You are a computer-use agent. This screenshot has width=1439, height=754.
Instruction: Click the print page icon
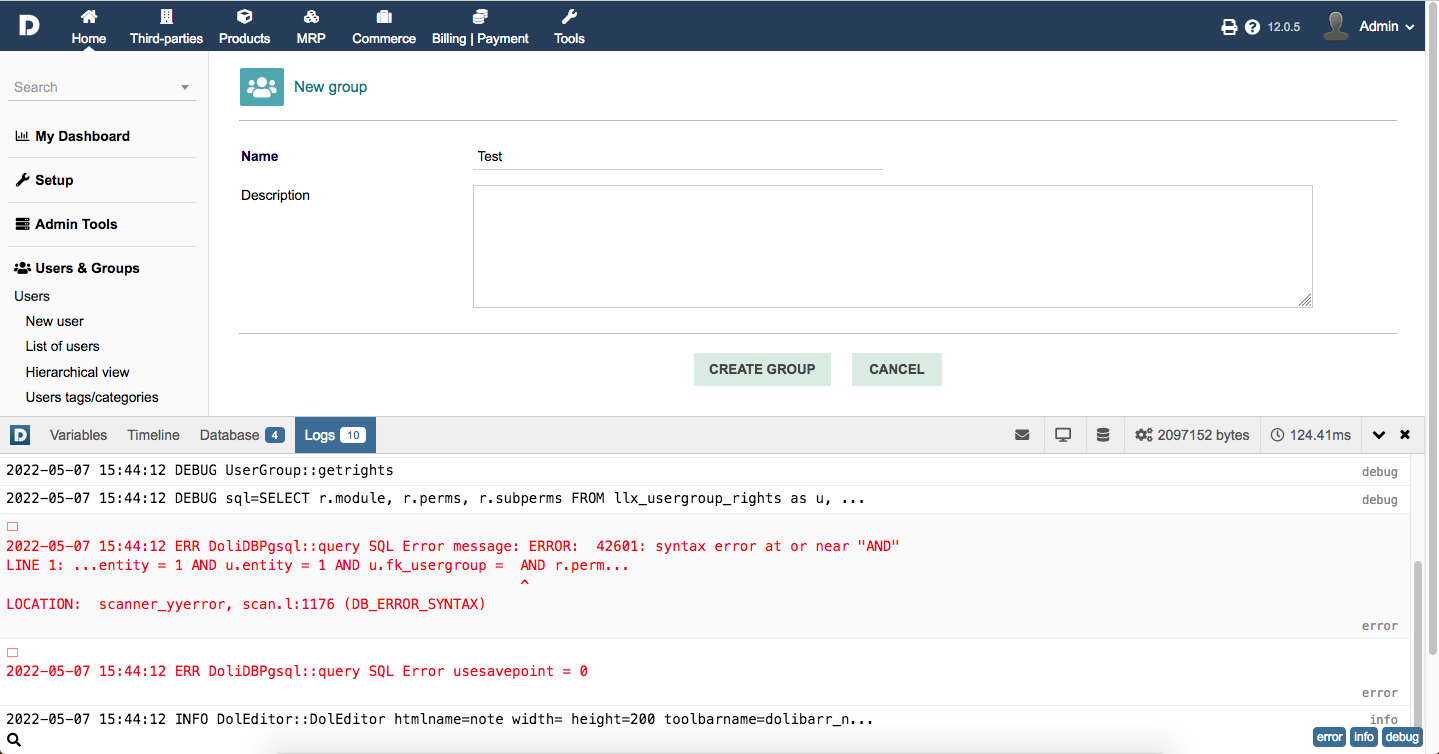click(x=1229, y=27)
